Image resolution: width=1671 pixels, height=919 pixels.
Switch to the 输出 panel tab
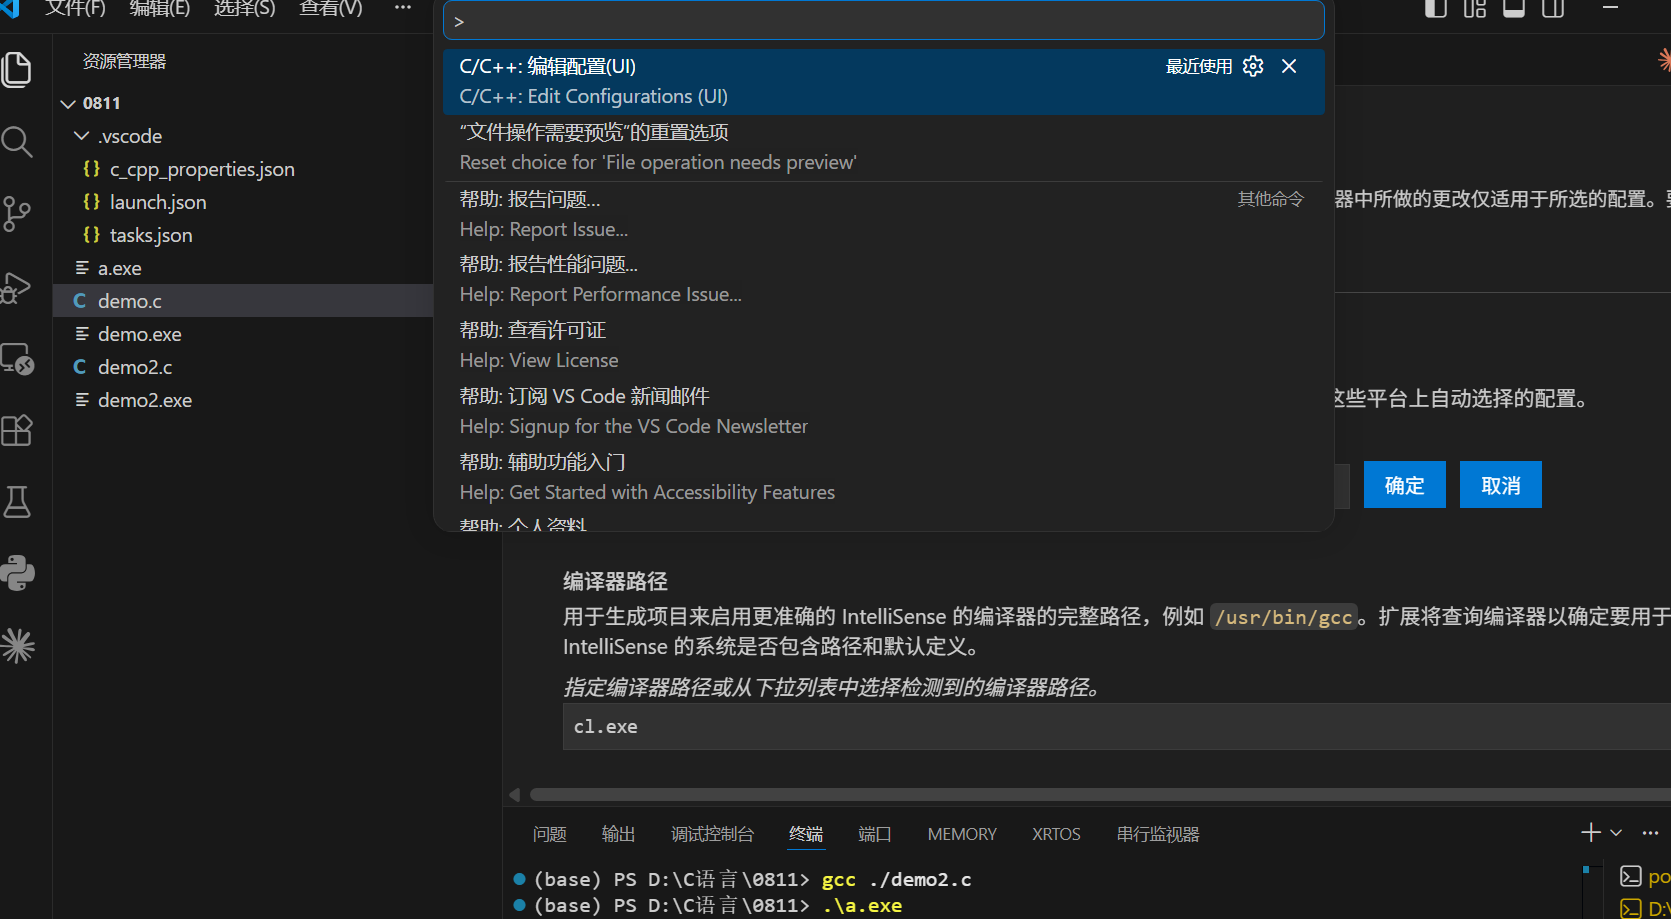click(619, 834)
